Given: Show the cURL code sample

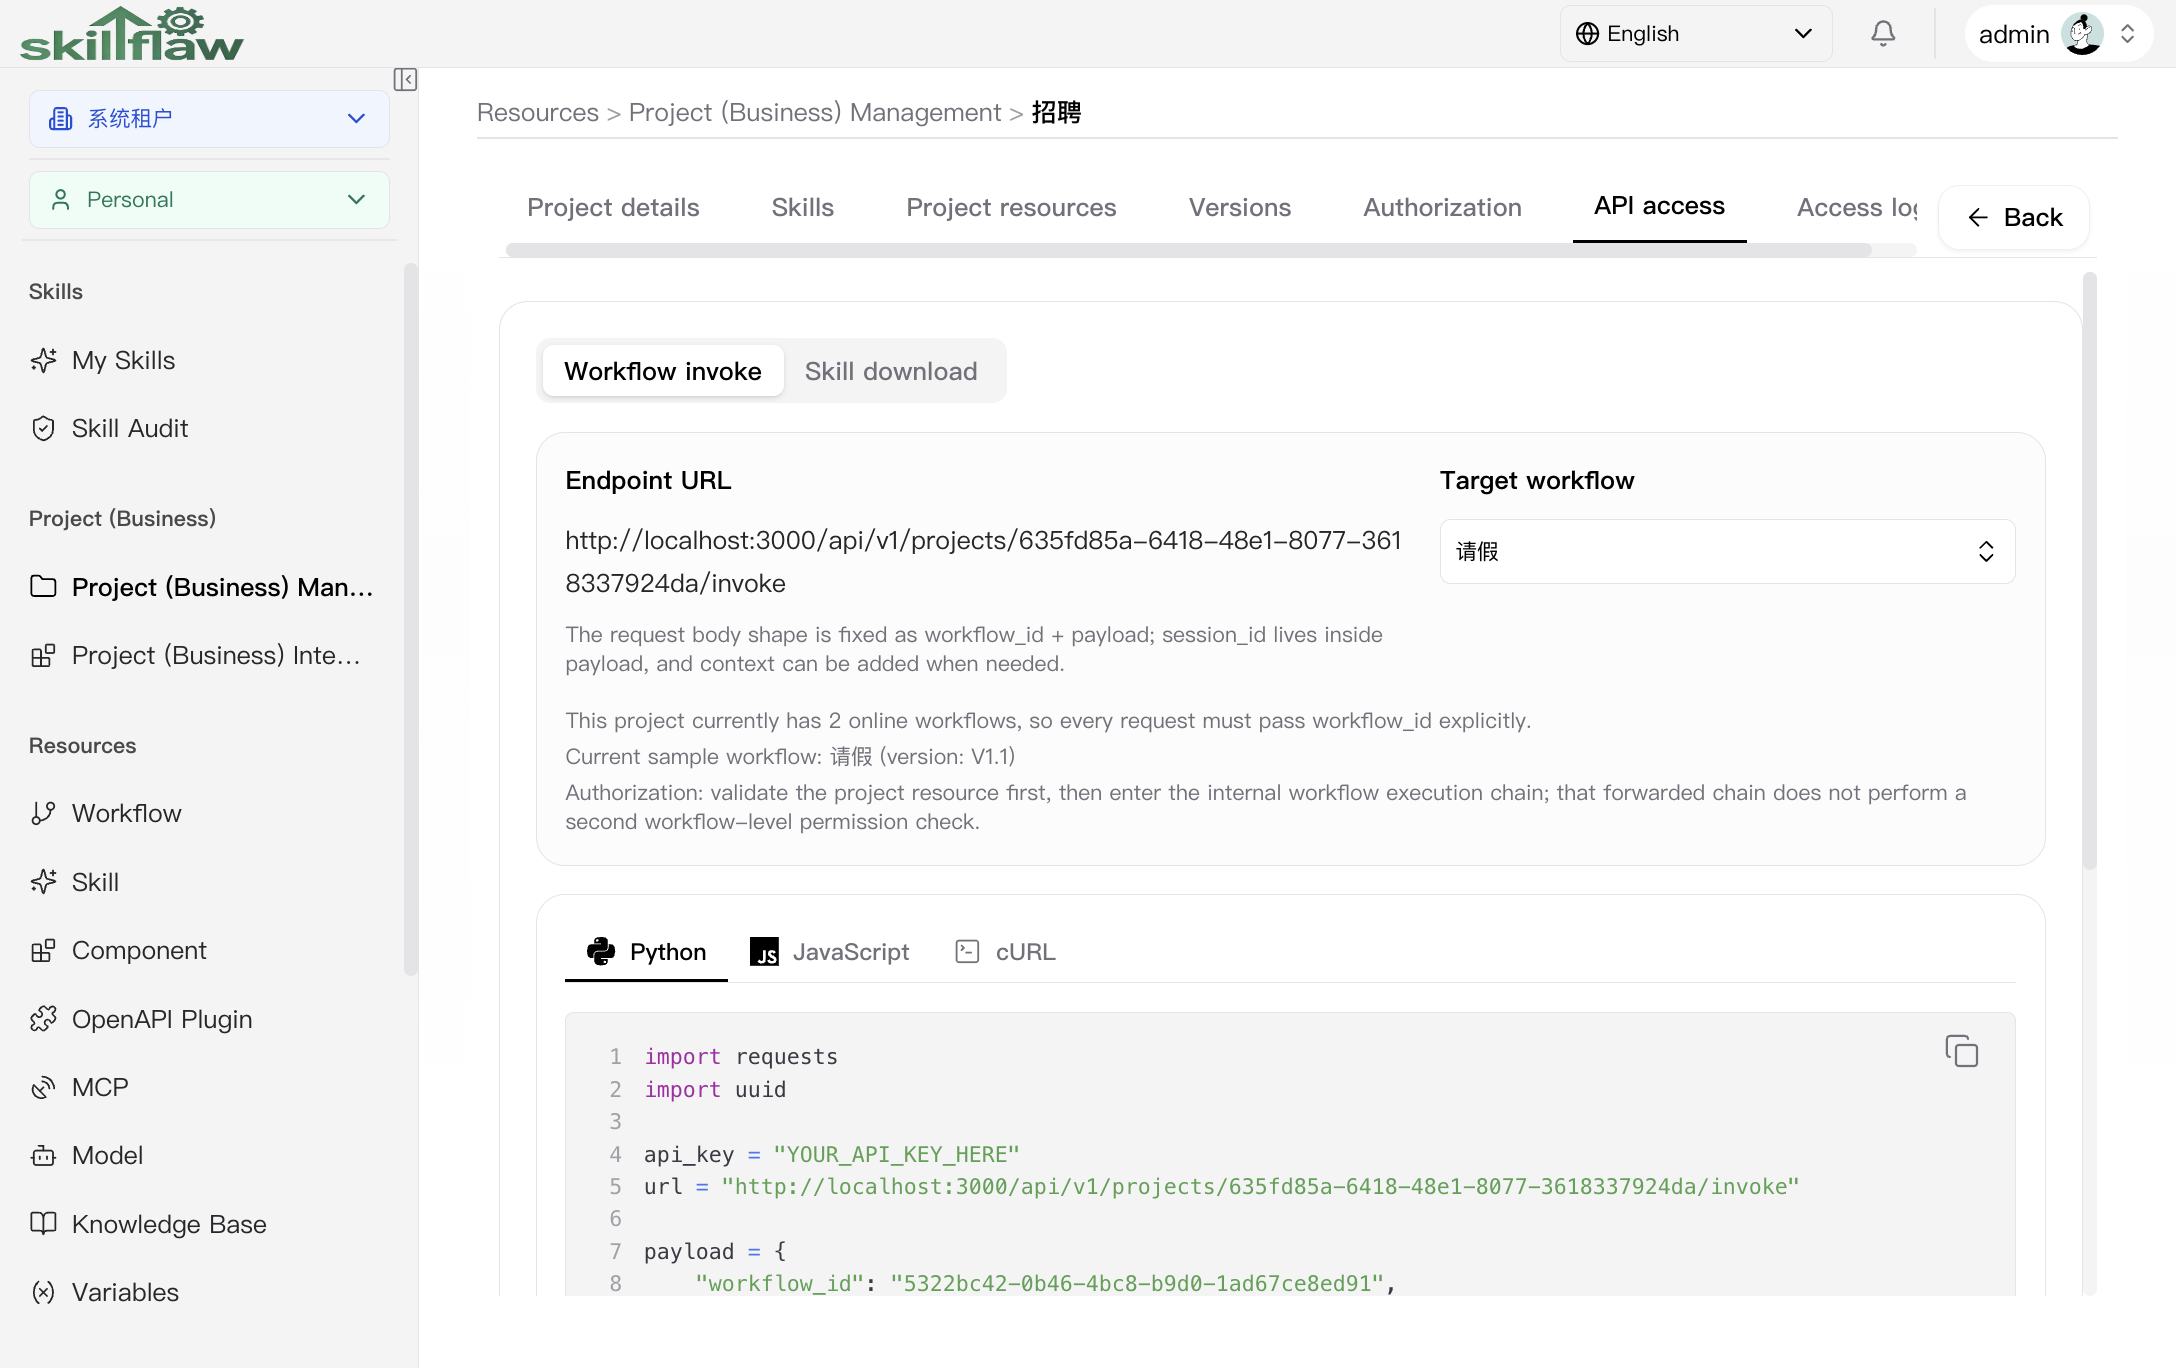Looking at the screenshot, I should [1006, 951].
